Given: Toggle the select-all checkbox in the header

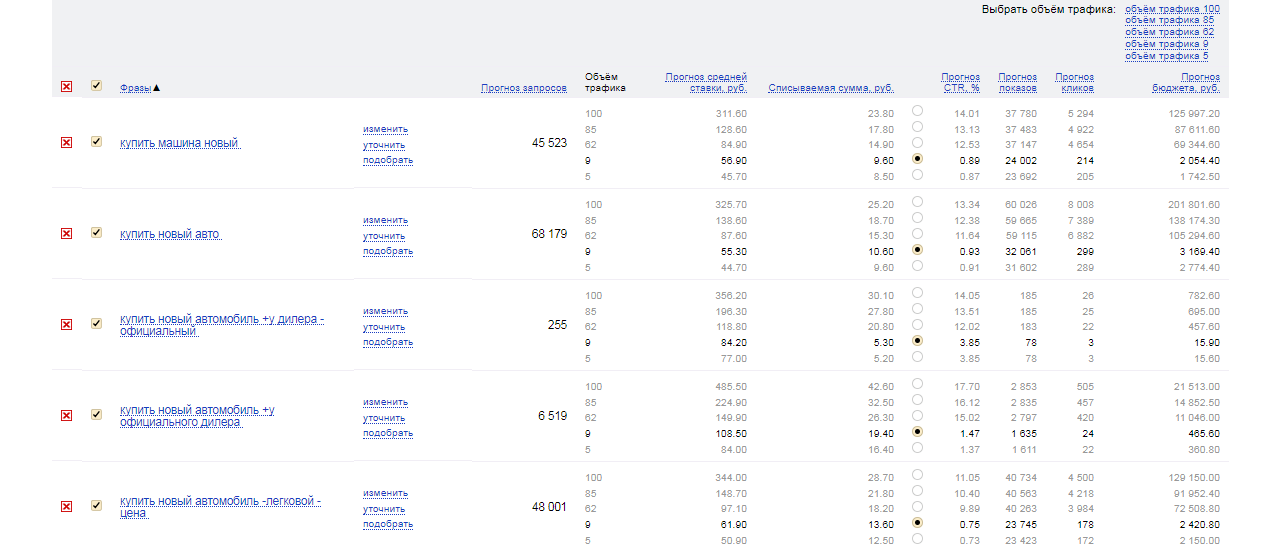Looking at the screenshot, I should click(96, 86).
